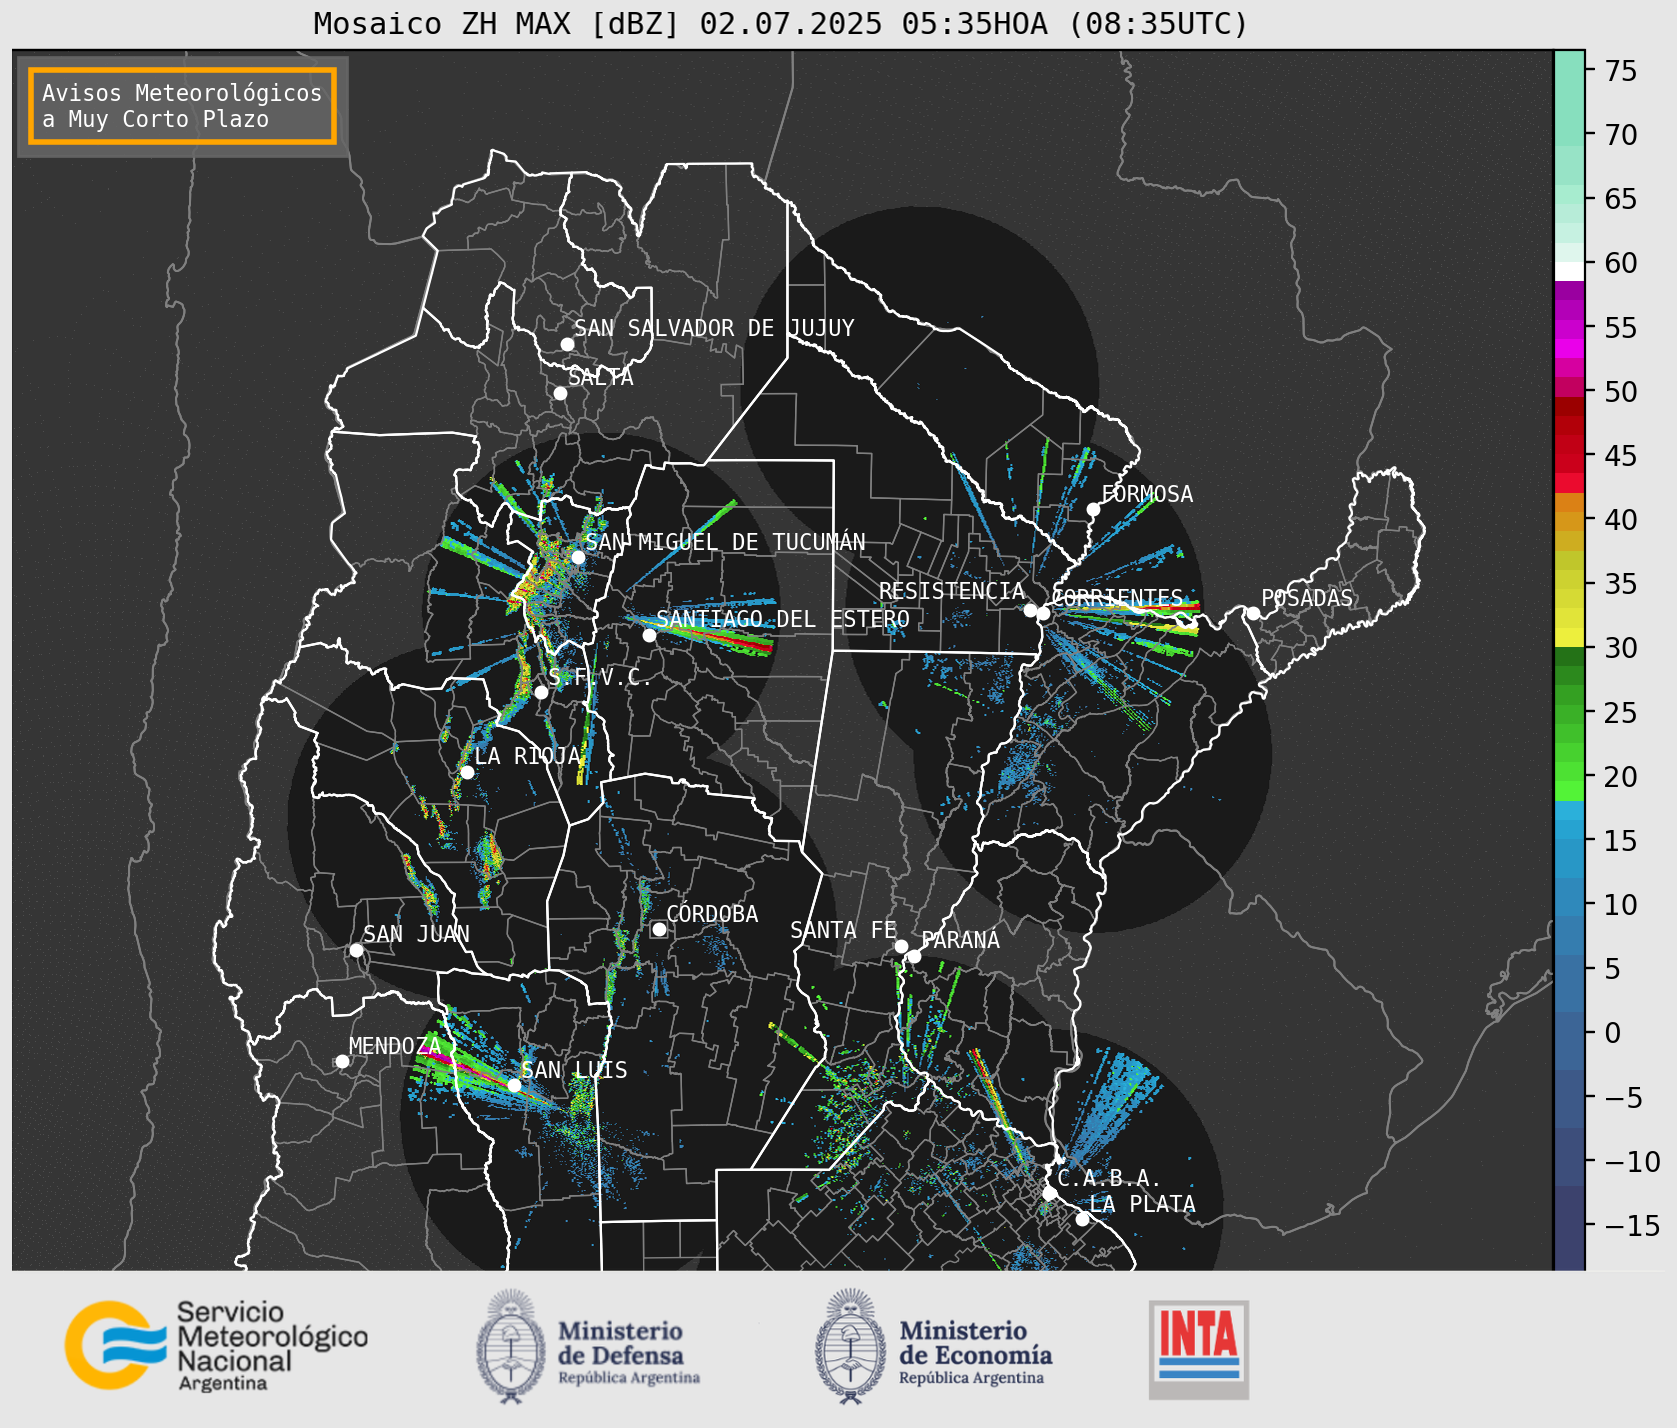Viewport: 1677px width, 1428px height.
Task: Click the SAN MIGUEL DE TUCUMÁN label
Action: [725, 542]
